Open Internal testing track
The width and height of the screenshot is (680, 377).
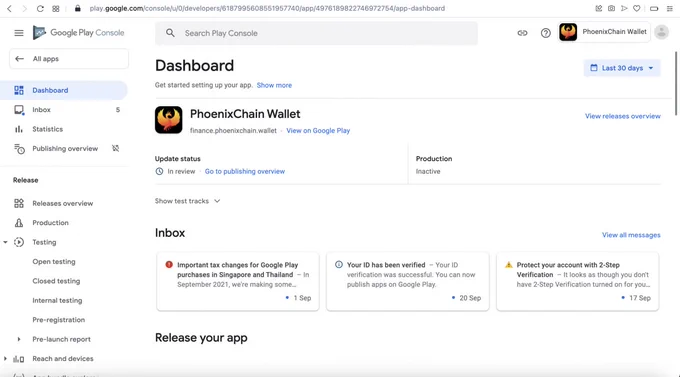pyautogui.click(x=57, y=300)
